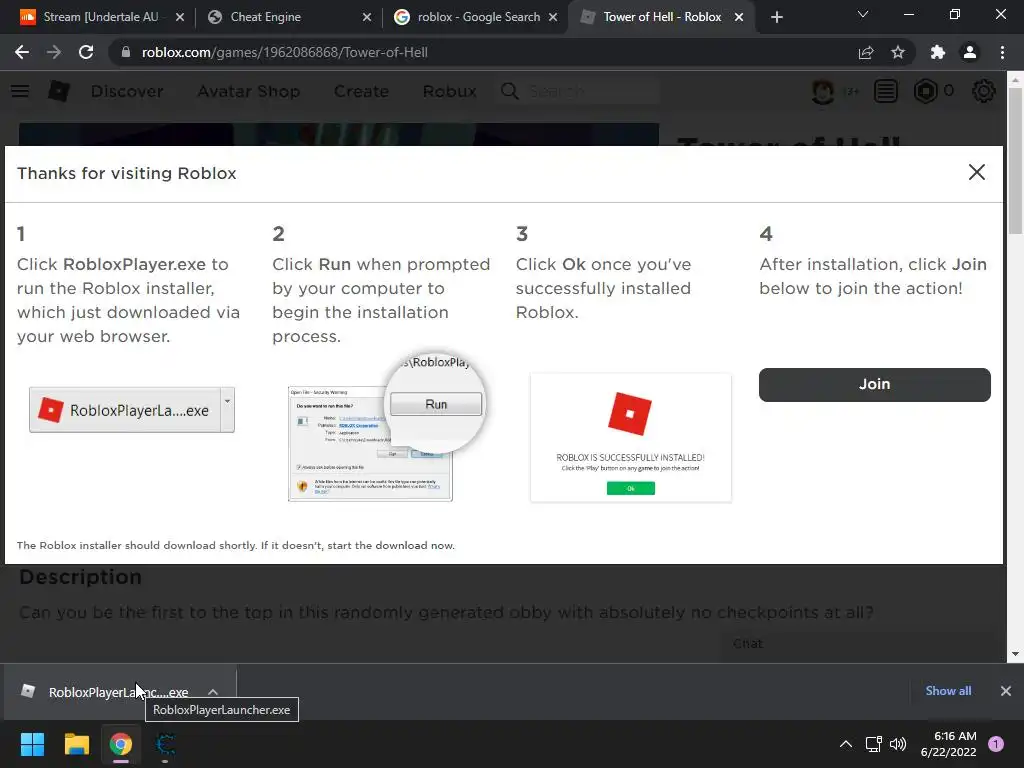This screenshot has width=1024, height=768.
Task: Open the Robux menu item
Action: (449, 91)
